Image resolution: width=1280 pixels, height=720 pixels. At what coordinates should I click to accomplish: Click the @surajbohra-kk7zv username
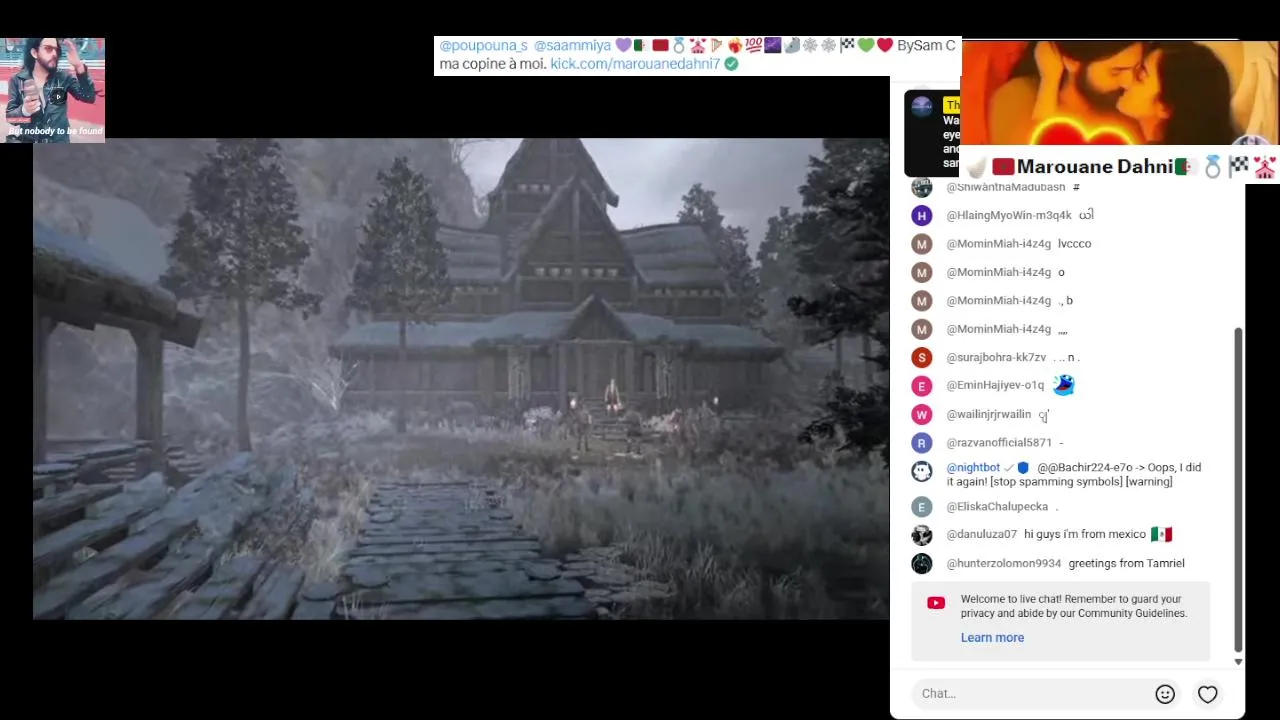point(996,358)
